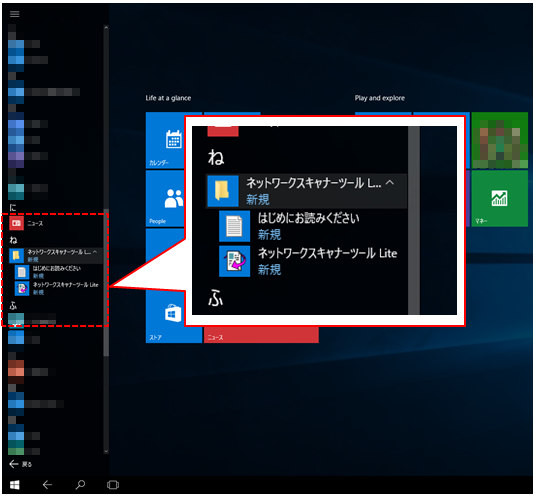Open the ニュース app in the app list
Screen dimensions: 537x496
pyautogui.click(x=55, y=223)
